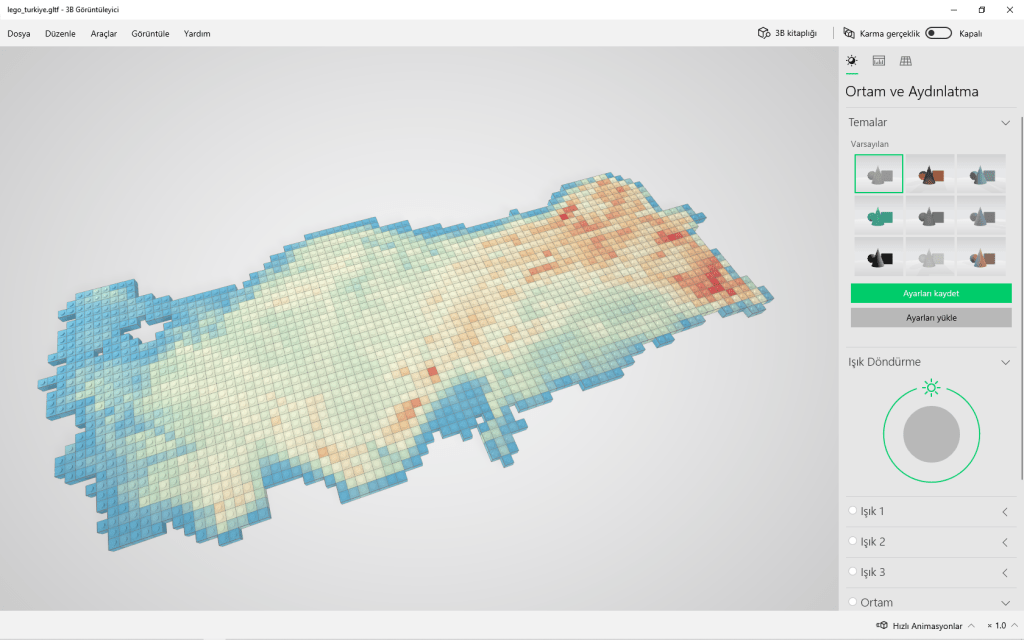This screenshot has width=1024, height=640.
Task: Toggle the Karma gerçeklik switch on
Action: pyautogui.click(x=938, y=33)
